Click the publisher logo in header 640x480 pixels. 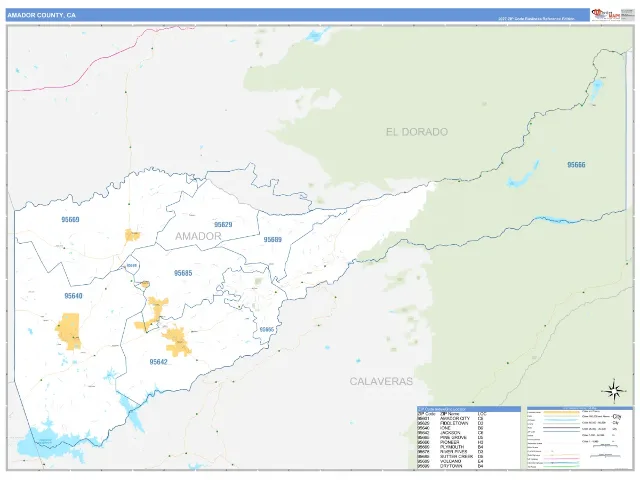click(x=606, y=15)
